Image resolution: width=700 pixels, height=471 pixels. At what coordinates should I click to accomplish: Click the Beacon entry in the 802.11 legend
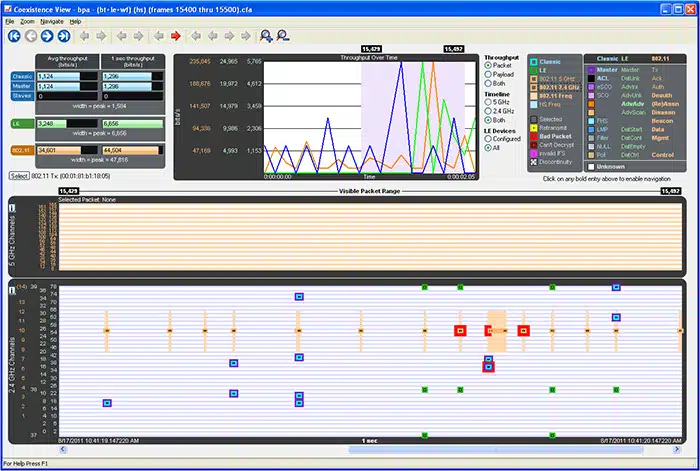coord(662,119)
